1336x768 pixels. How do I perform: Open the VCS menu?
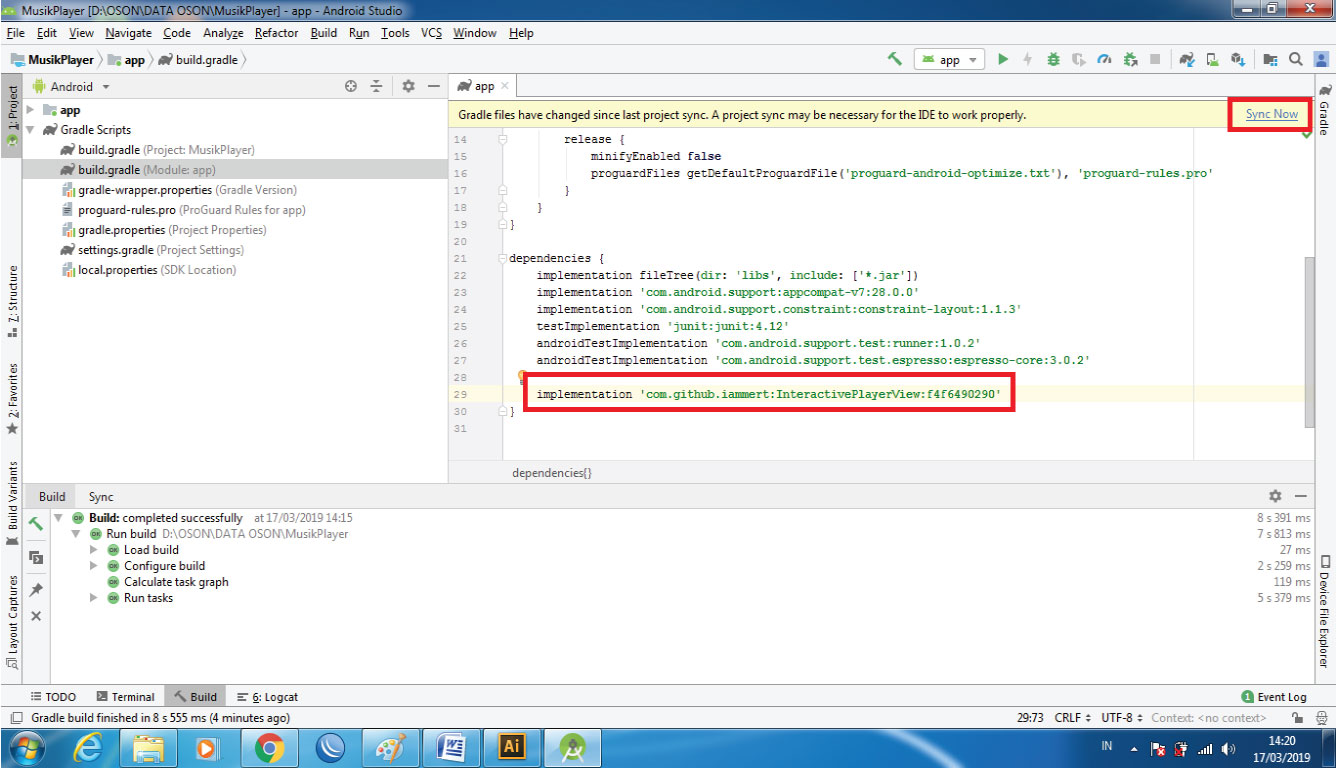tap(431, 33)
